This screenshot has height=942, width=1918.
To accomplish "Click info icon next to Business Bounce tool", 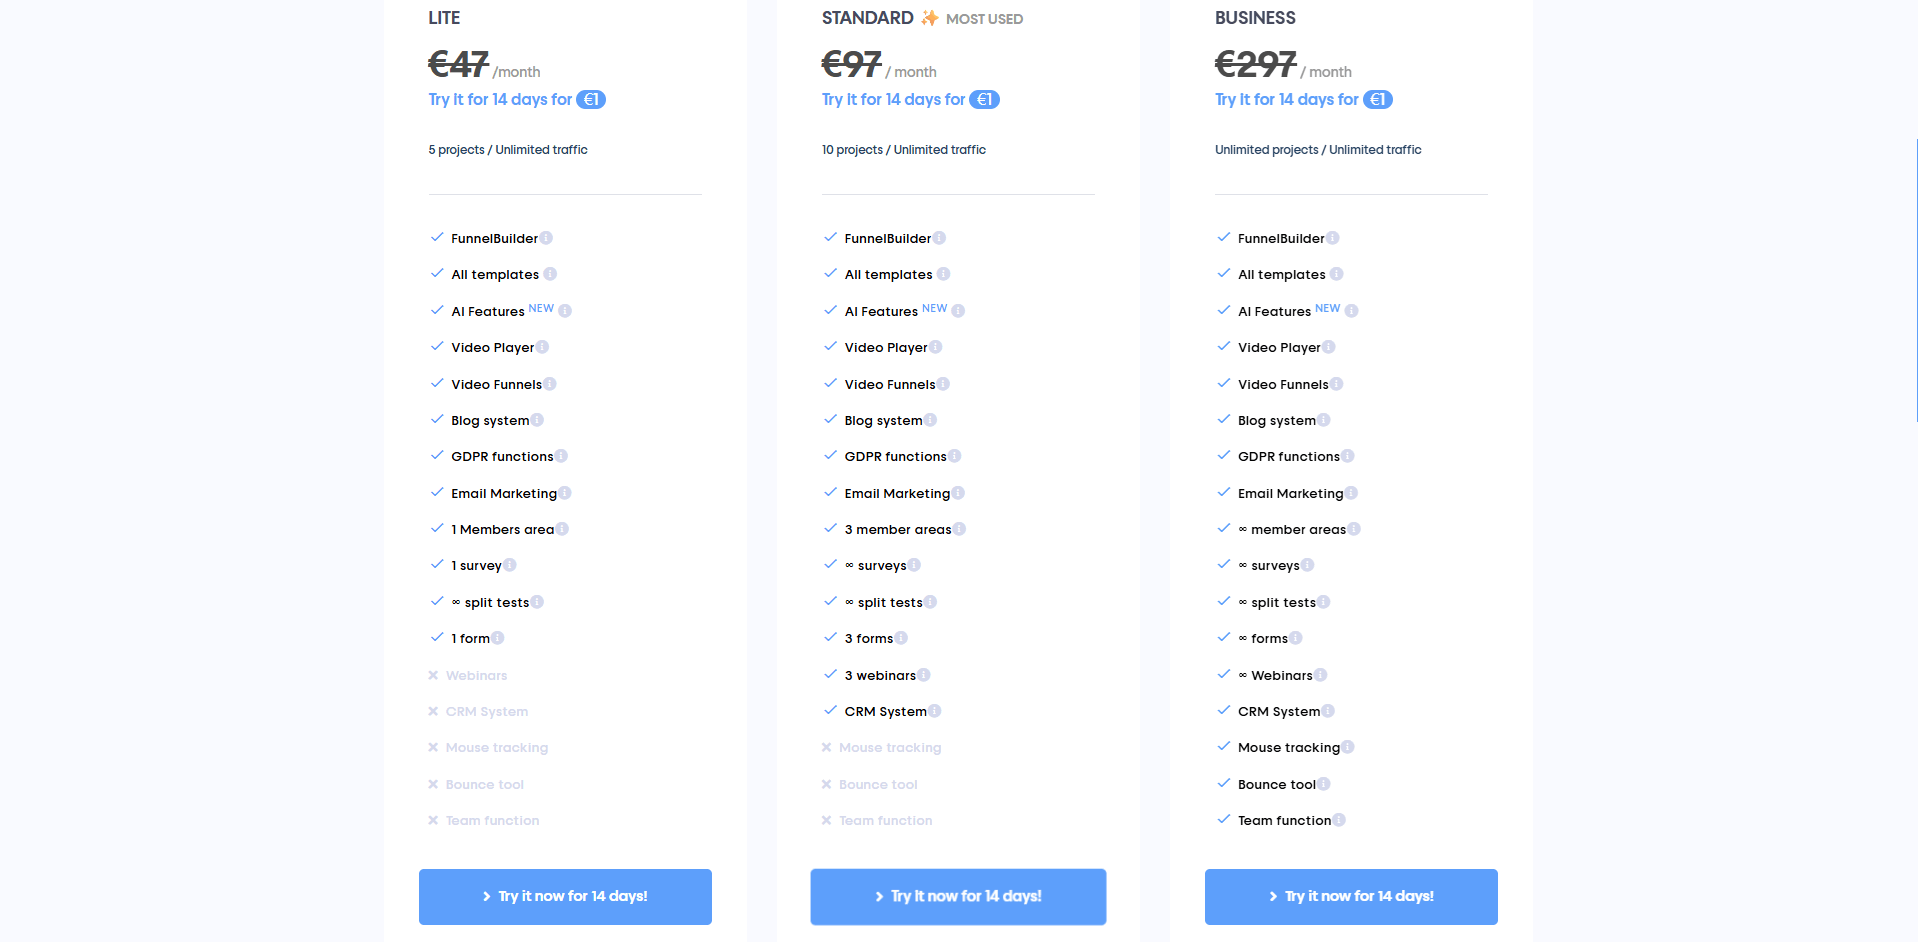I will point(1324,784).
